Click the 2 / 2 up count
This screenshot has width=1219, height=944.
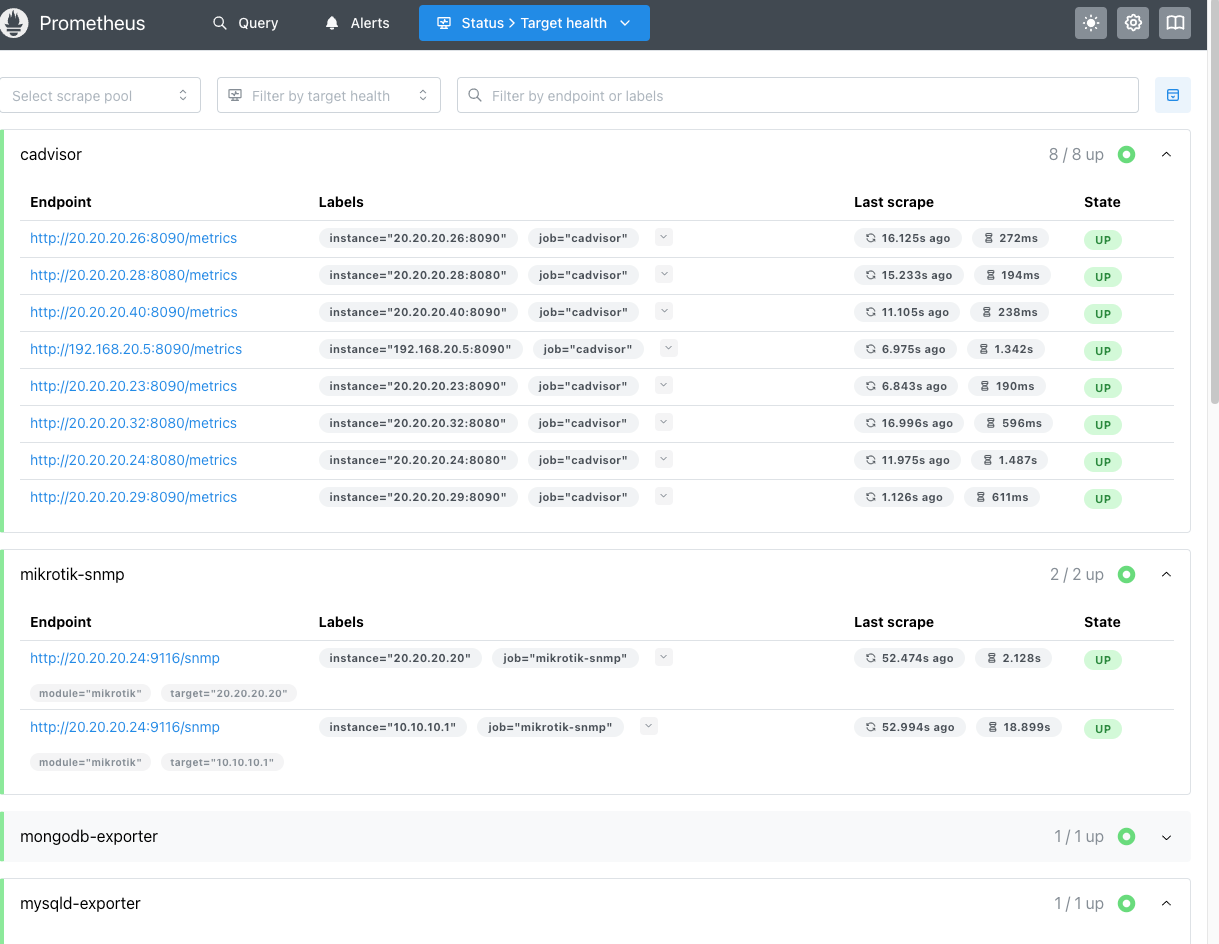[1076, 574]
